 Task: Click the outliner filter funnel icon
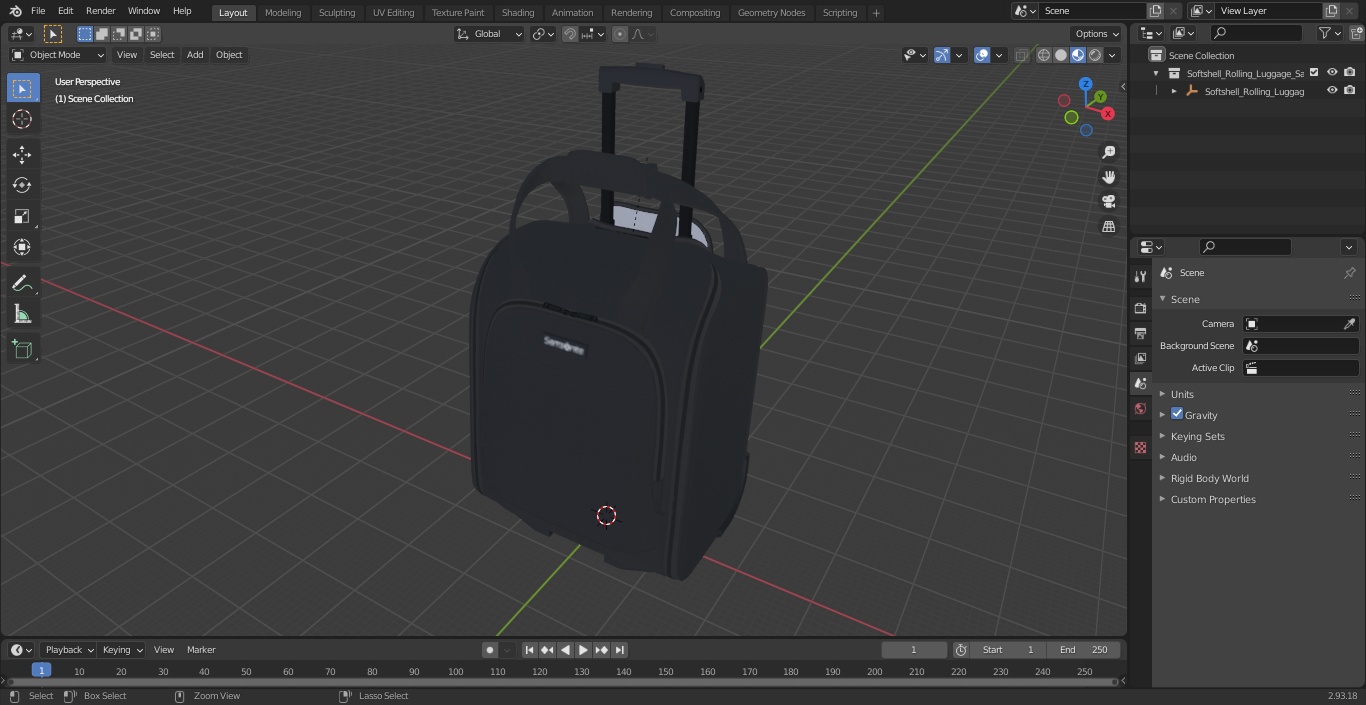1325,33
